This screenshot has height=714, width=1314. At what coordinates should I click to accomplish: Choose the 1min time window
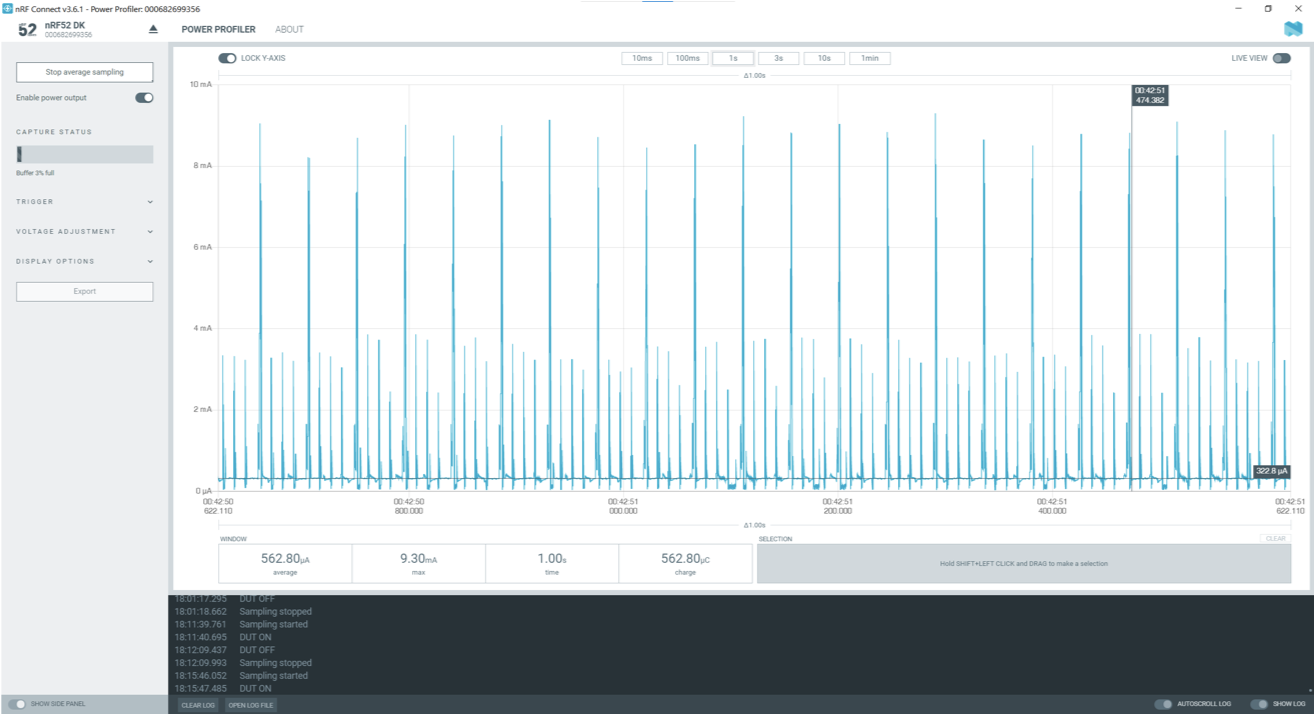[x=870, y=58]
